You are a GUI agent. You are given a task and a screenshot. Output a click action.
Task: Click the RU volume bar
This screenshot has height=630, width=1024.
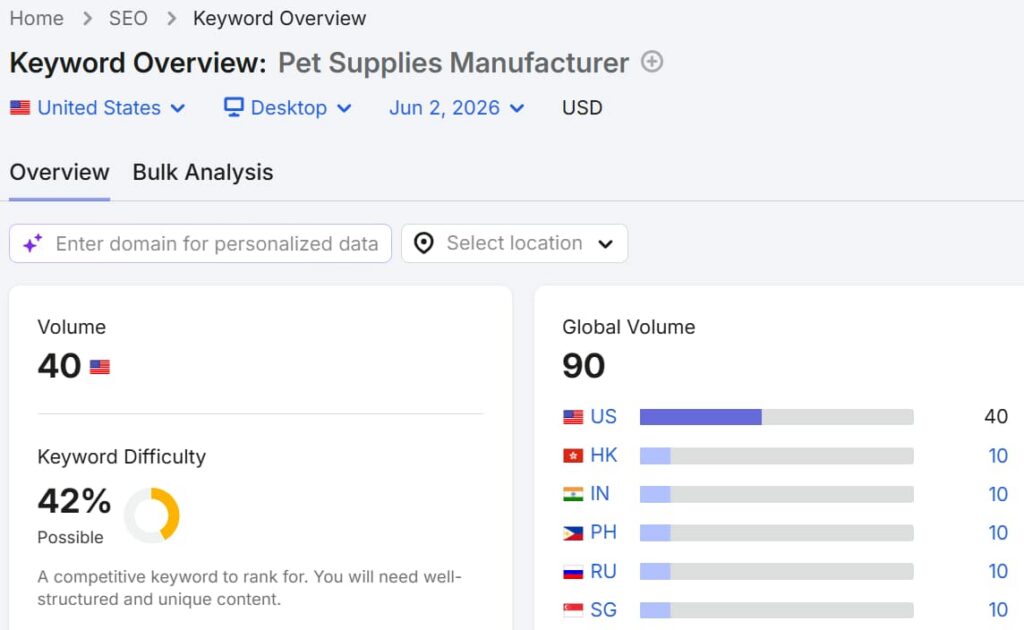[776, 572]
